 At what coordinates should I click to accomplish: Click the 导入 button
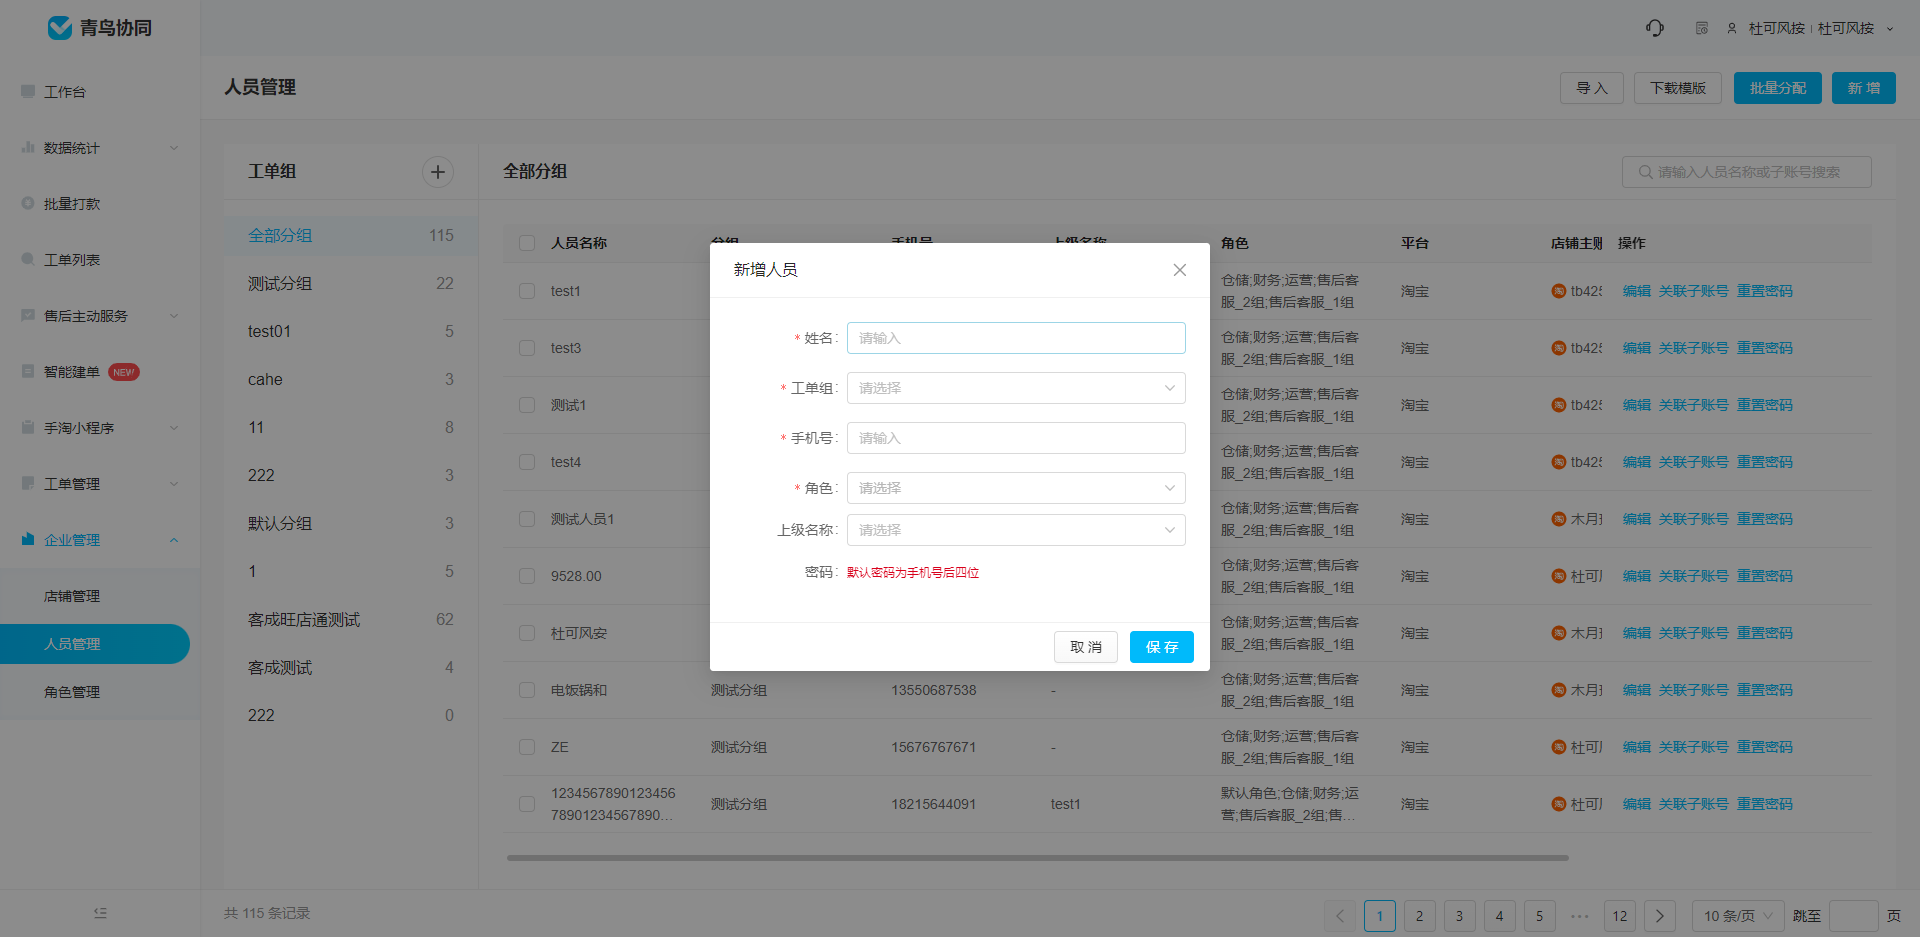[x=1592, y=88]
